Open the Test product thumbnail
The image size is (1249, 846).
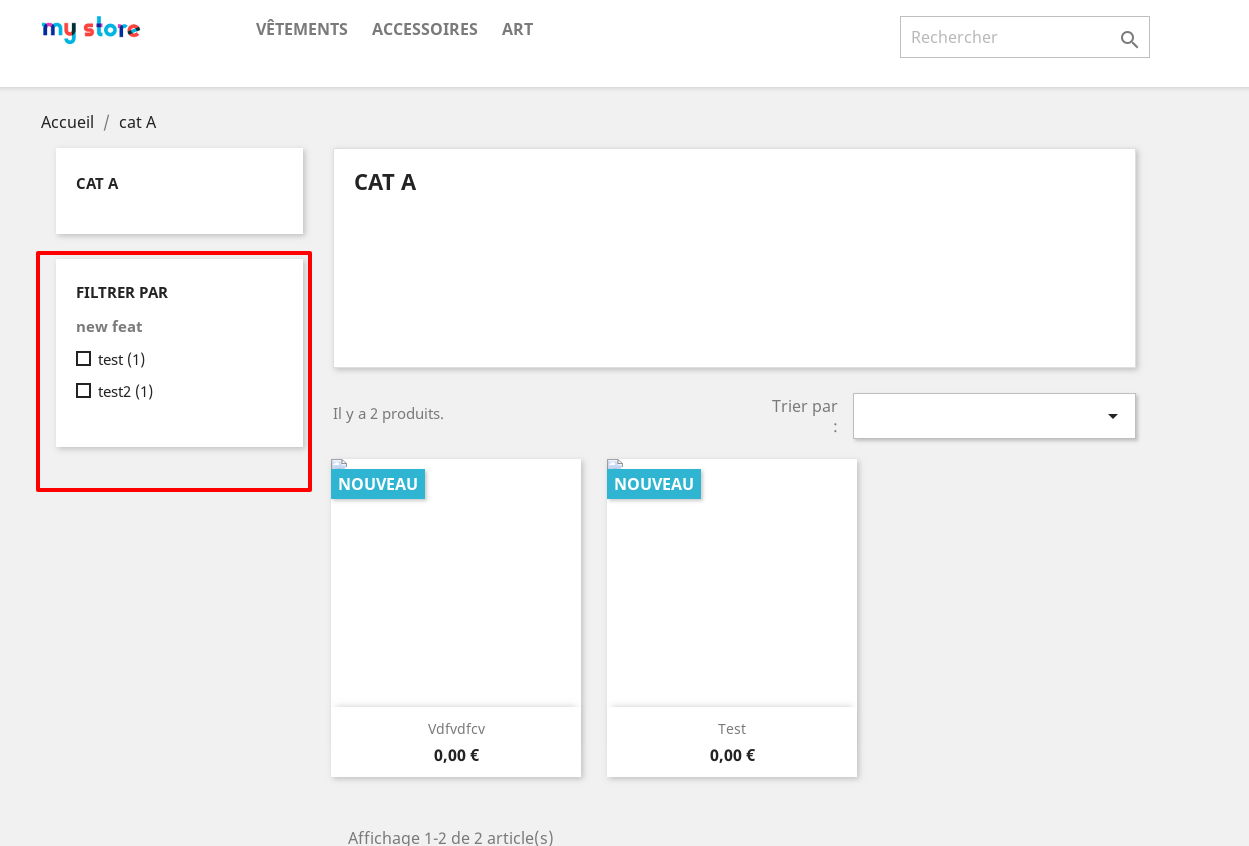point(732,582)
